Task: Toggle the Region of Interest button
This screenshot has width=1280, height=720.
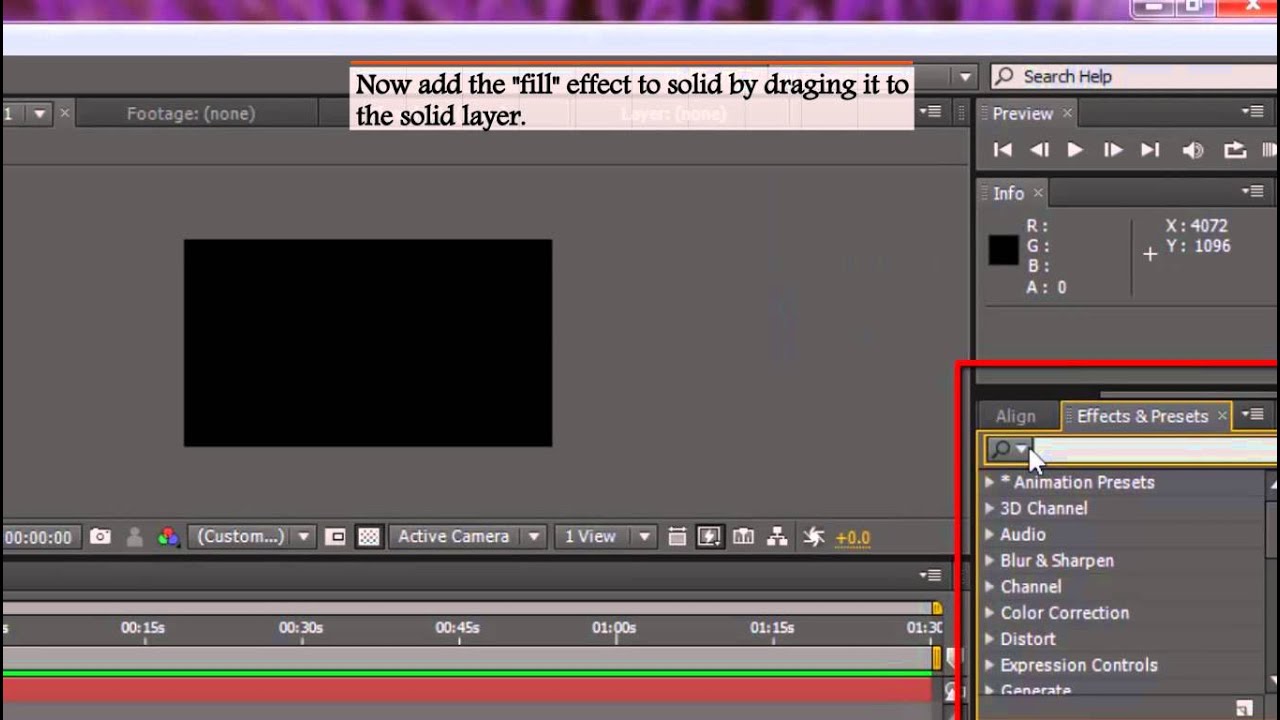Action: pos(336,537)
